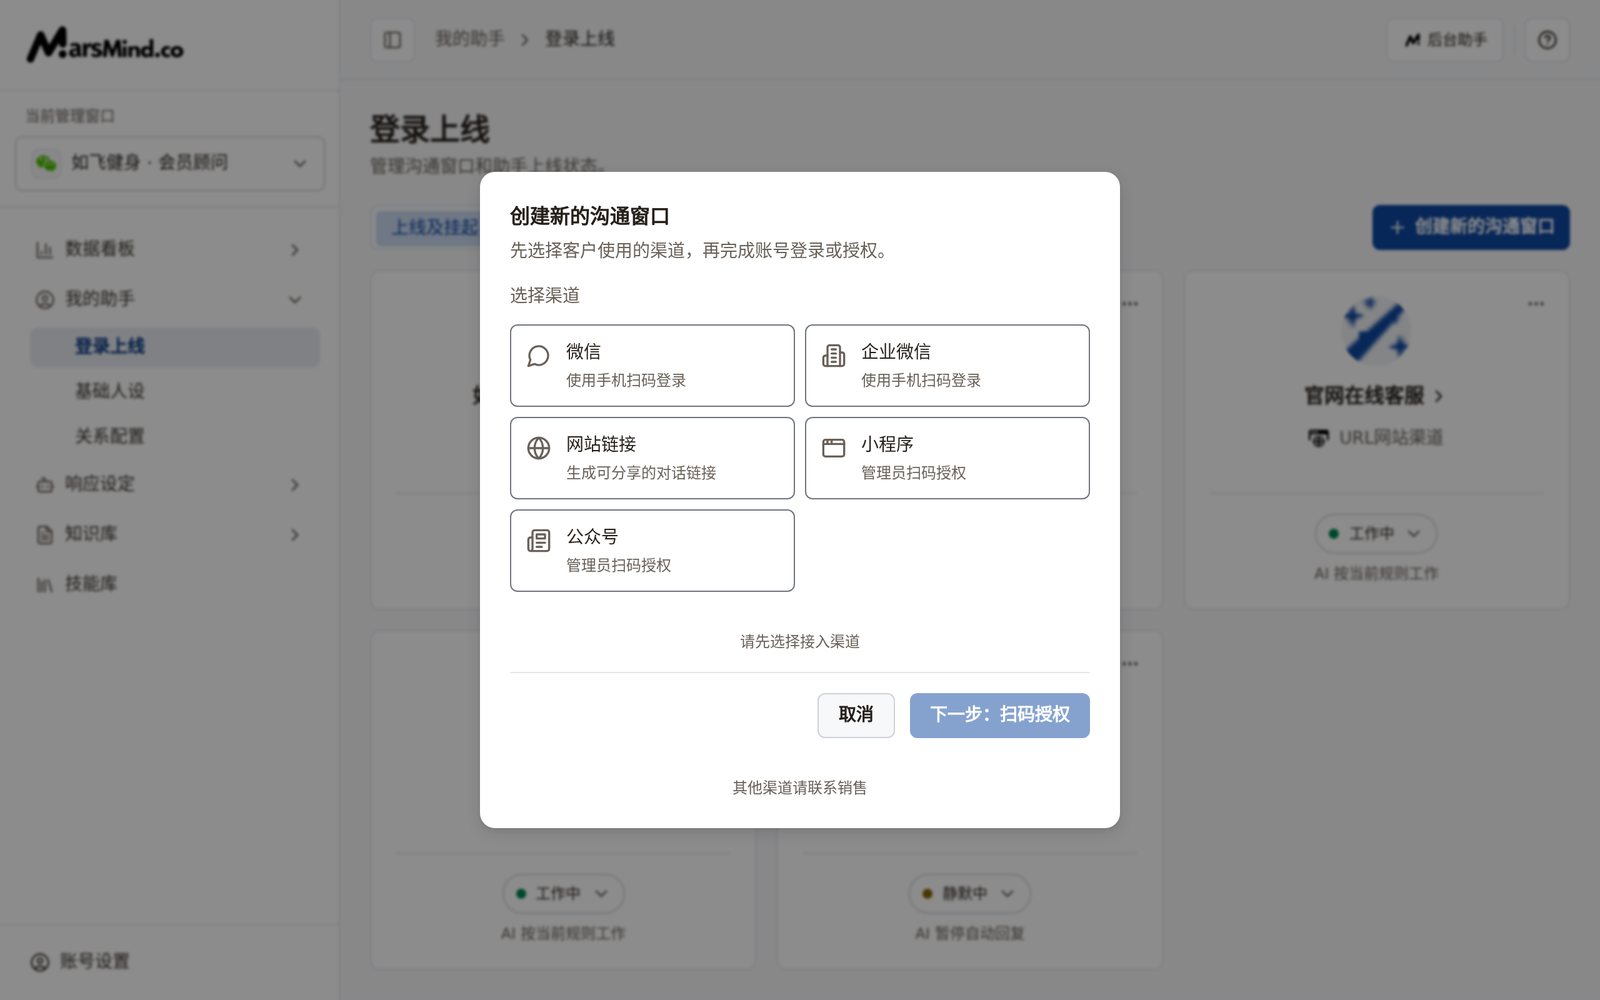The height and width of the screenshot is (1000, 1600).
Task: Open 登录上线 in the sidebar
Action: pos(175,346)
